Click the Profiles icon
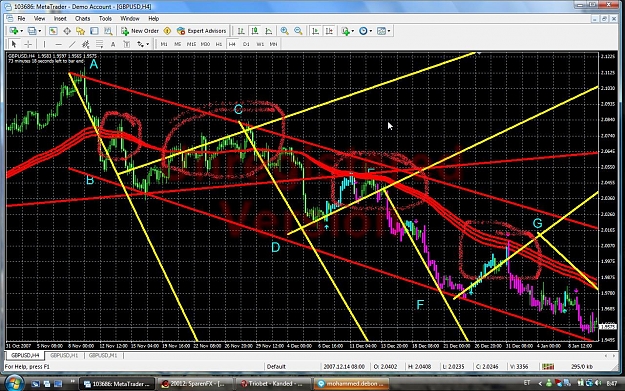This screenshot has height=391, width=625. [32, 31]
